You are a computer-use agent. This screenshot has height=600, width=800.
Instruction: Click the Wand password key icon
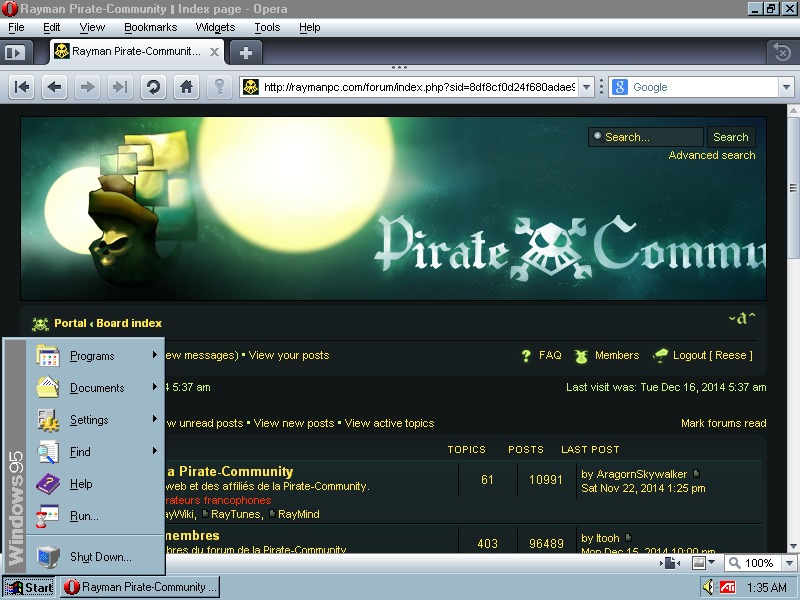point(219,87)
